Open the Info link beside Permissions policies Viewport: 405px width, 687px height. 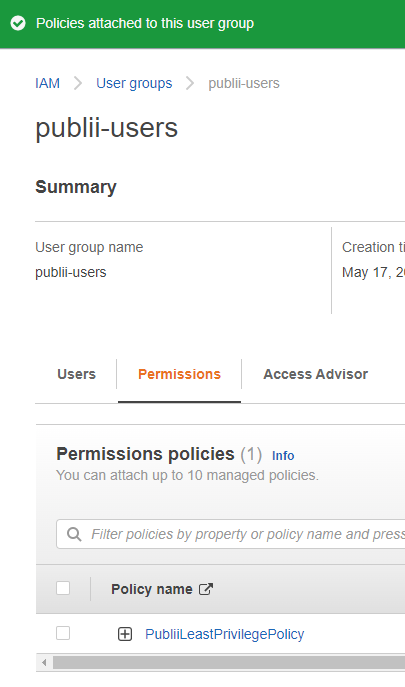(283, 456)
